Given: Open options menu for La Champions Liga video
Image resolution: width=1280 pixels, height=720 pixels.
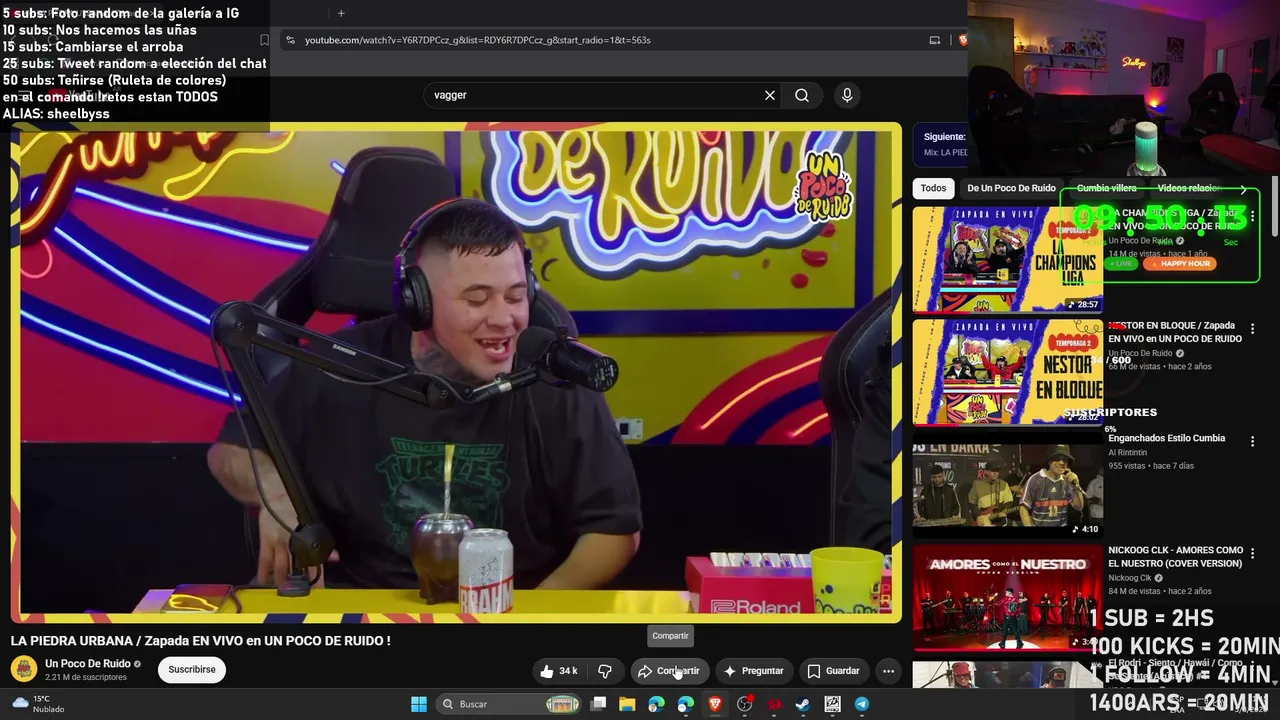Looking at the screenshot, I should tap(1252, 216).
